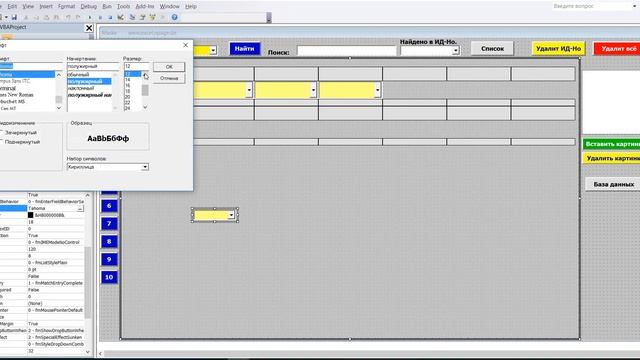640x360 pixels.
Task: Click the Cut scissors icon in toolbar
Action: (26, 17)
